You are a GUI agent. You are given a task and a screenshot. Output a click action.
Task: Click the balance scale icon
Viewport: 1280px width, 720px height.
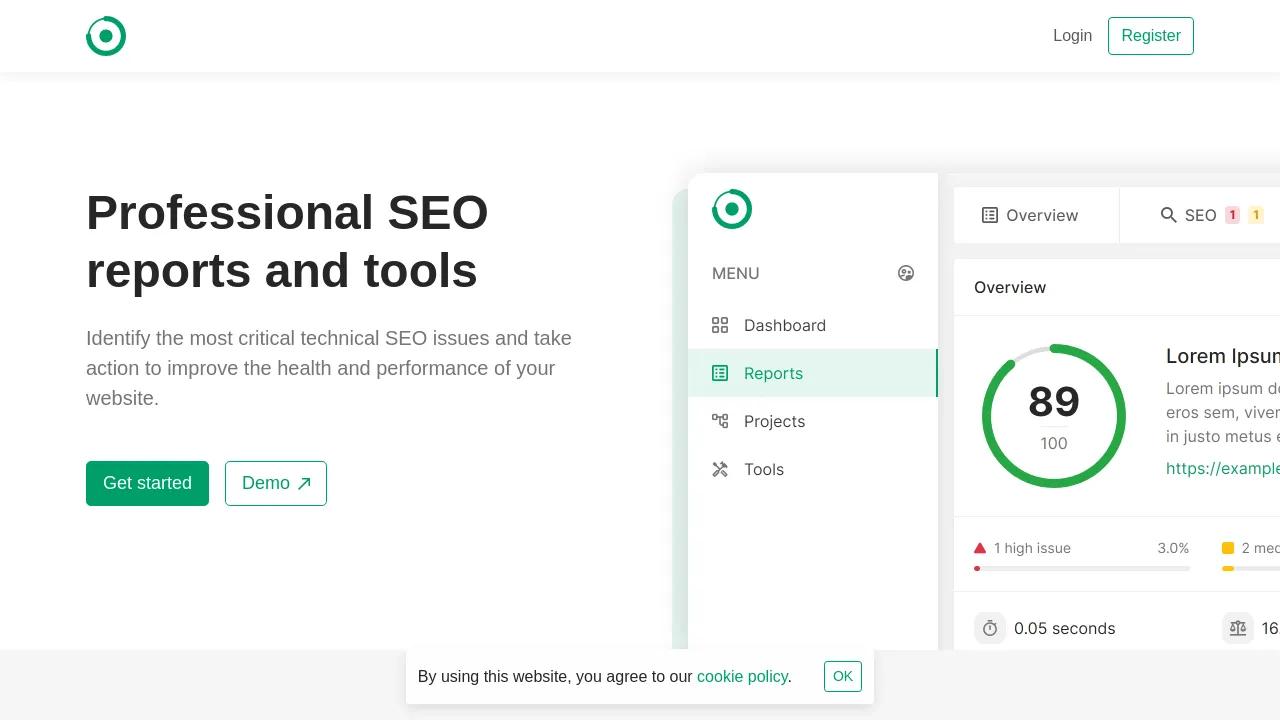pyautogui.click(x=1238, y=628)
